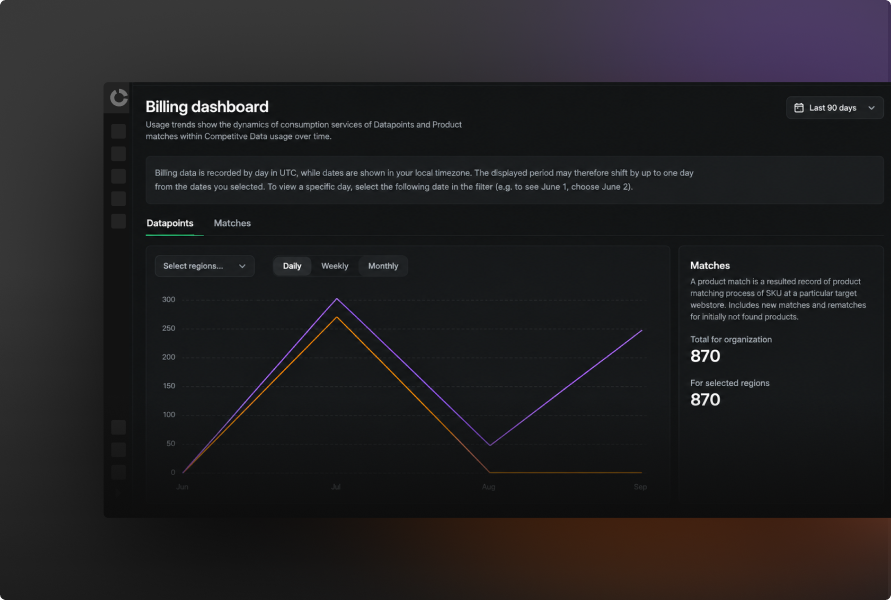Click the Matches panel heading

710,265
